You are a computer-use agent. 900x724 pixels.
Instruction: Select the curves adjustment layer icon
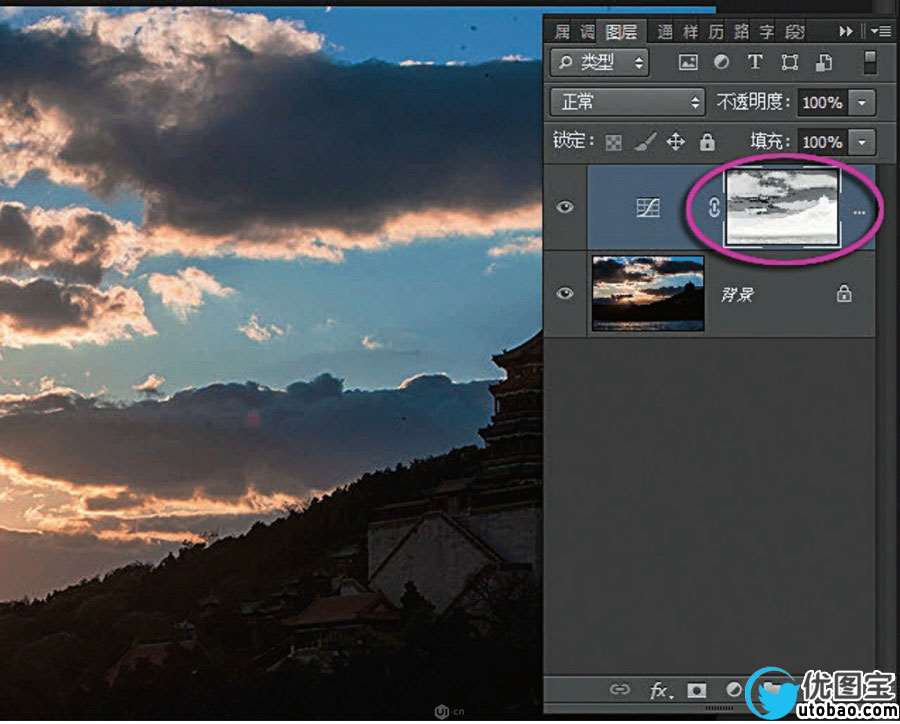(648, 207)
